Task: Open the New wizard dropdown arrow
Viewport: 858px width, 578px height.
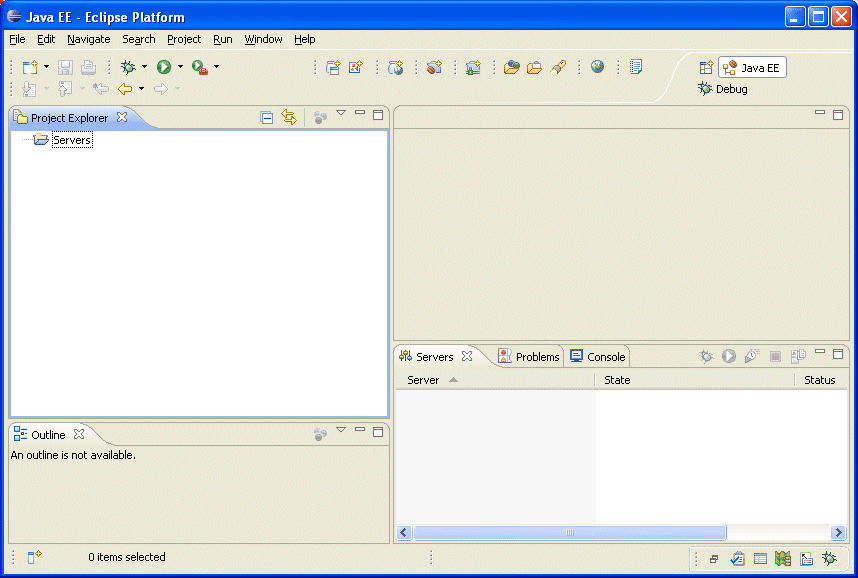Action: 46,67
